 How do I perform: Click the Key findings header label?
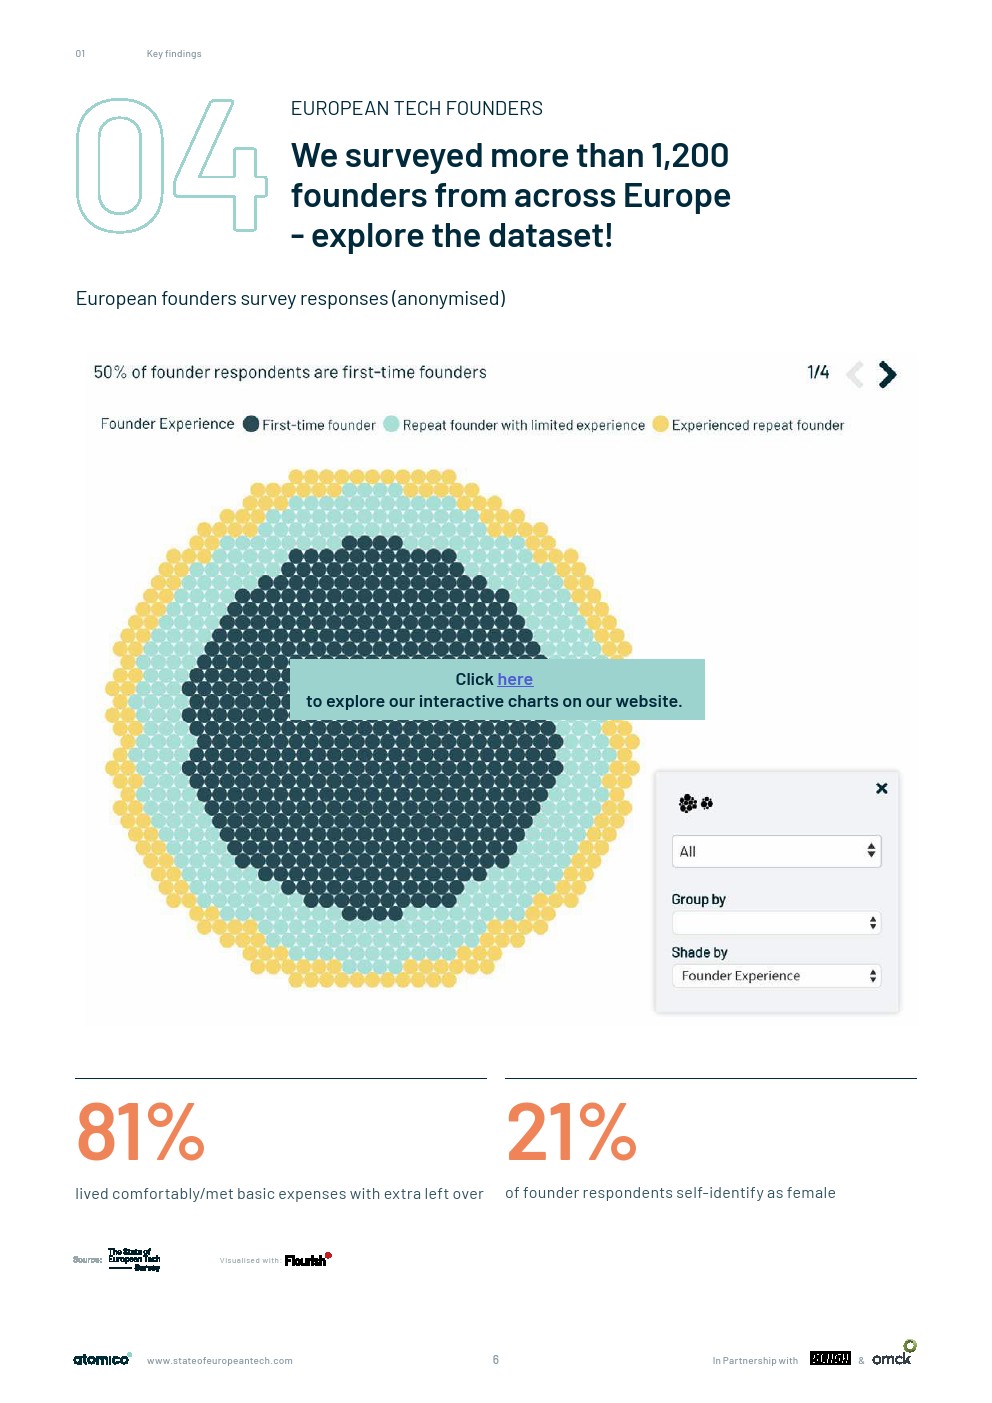coord(174,54)
